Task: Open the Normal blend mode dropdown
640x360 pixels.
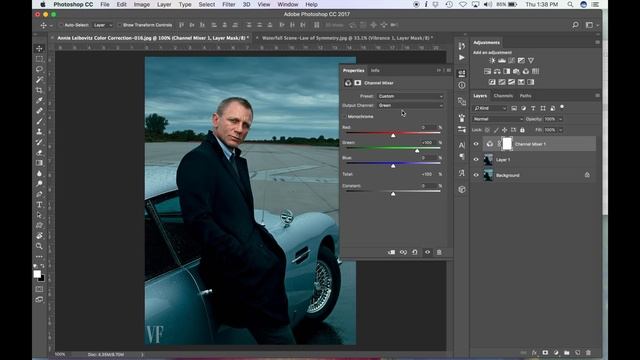Action: (498, 119)
